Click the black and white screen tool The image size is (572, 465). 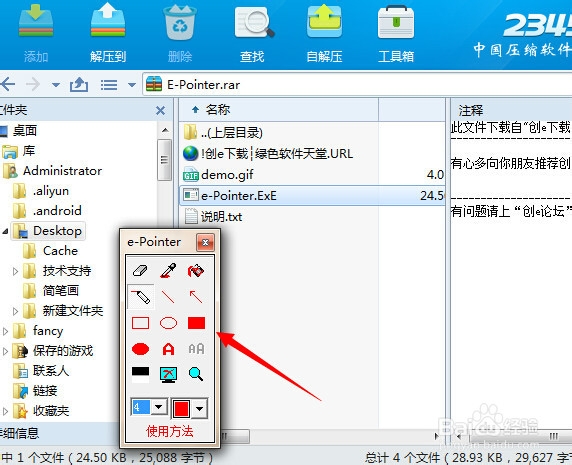[x=140, y=375]
